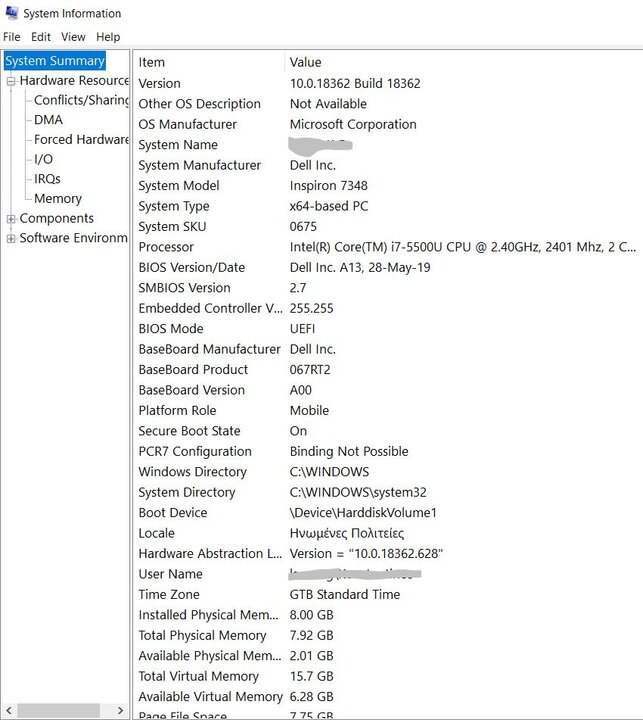The width and height of the screenshot is (643, 720).
Task: Collapse the Hardware Resources node
Action: click(11, 81)
